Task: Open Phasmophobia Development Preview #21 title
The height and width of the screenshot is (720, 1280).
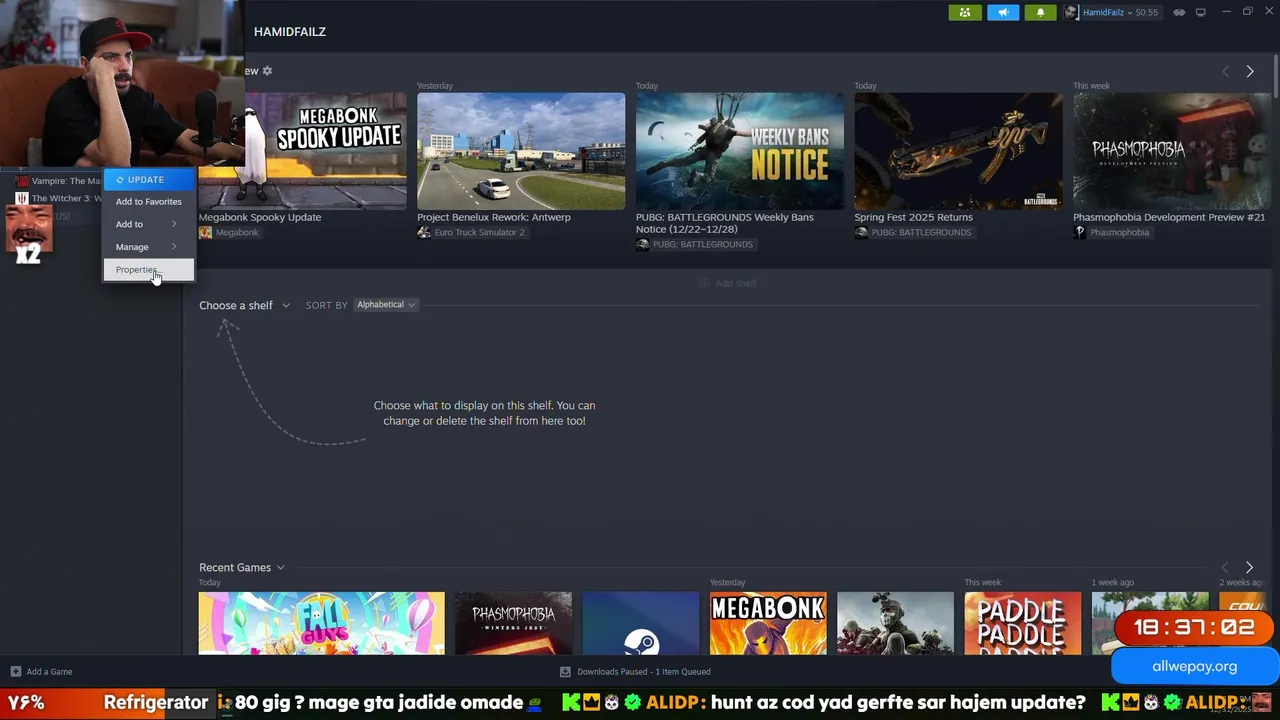Action: [1169, 217]
